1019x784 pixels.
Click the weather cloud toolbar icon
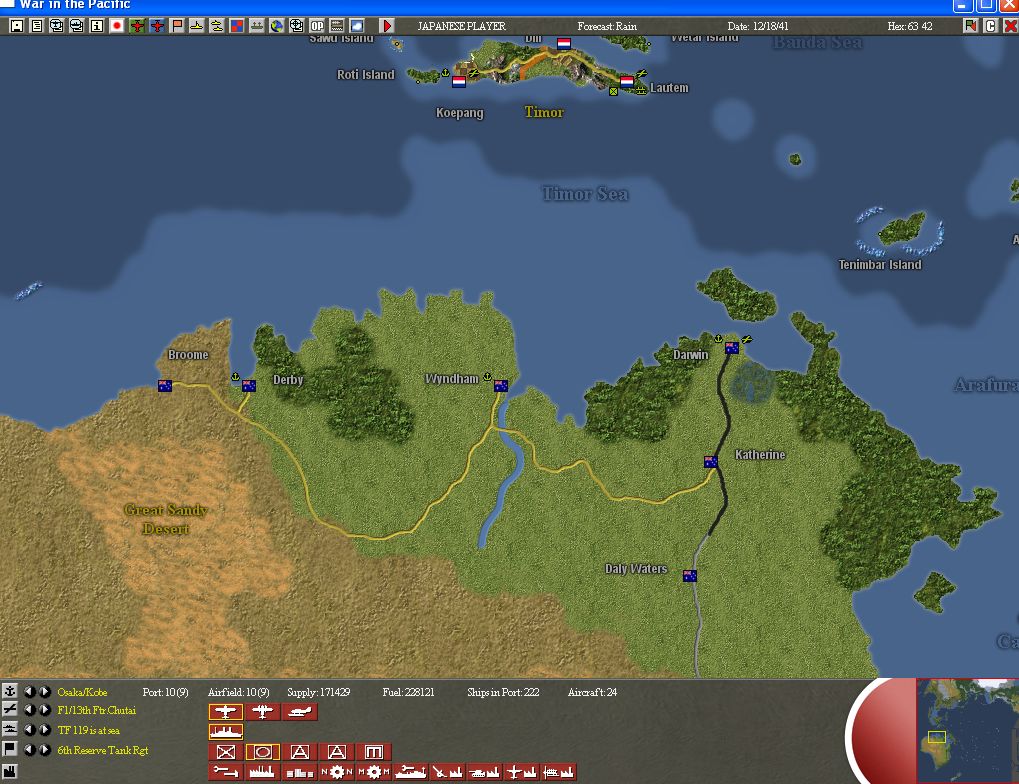(357, 26)
